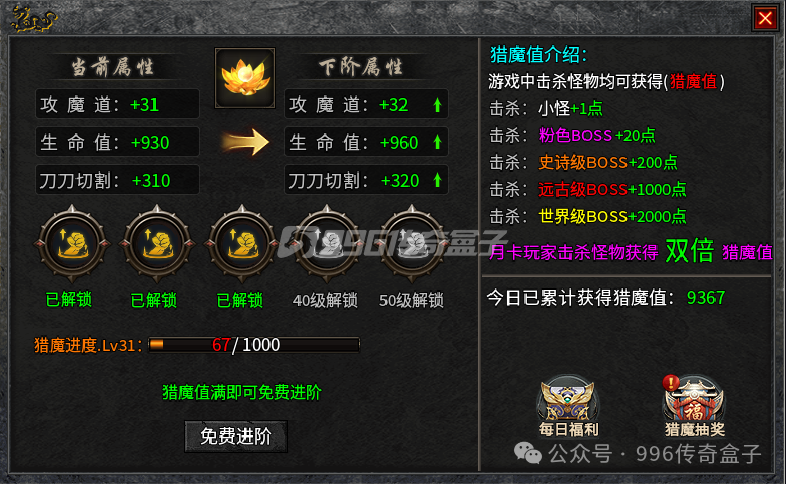Click the locked 50级解锁 skill icon
This screenshot has width=786, height=484.
(x=412, y=244)
